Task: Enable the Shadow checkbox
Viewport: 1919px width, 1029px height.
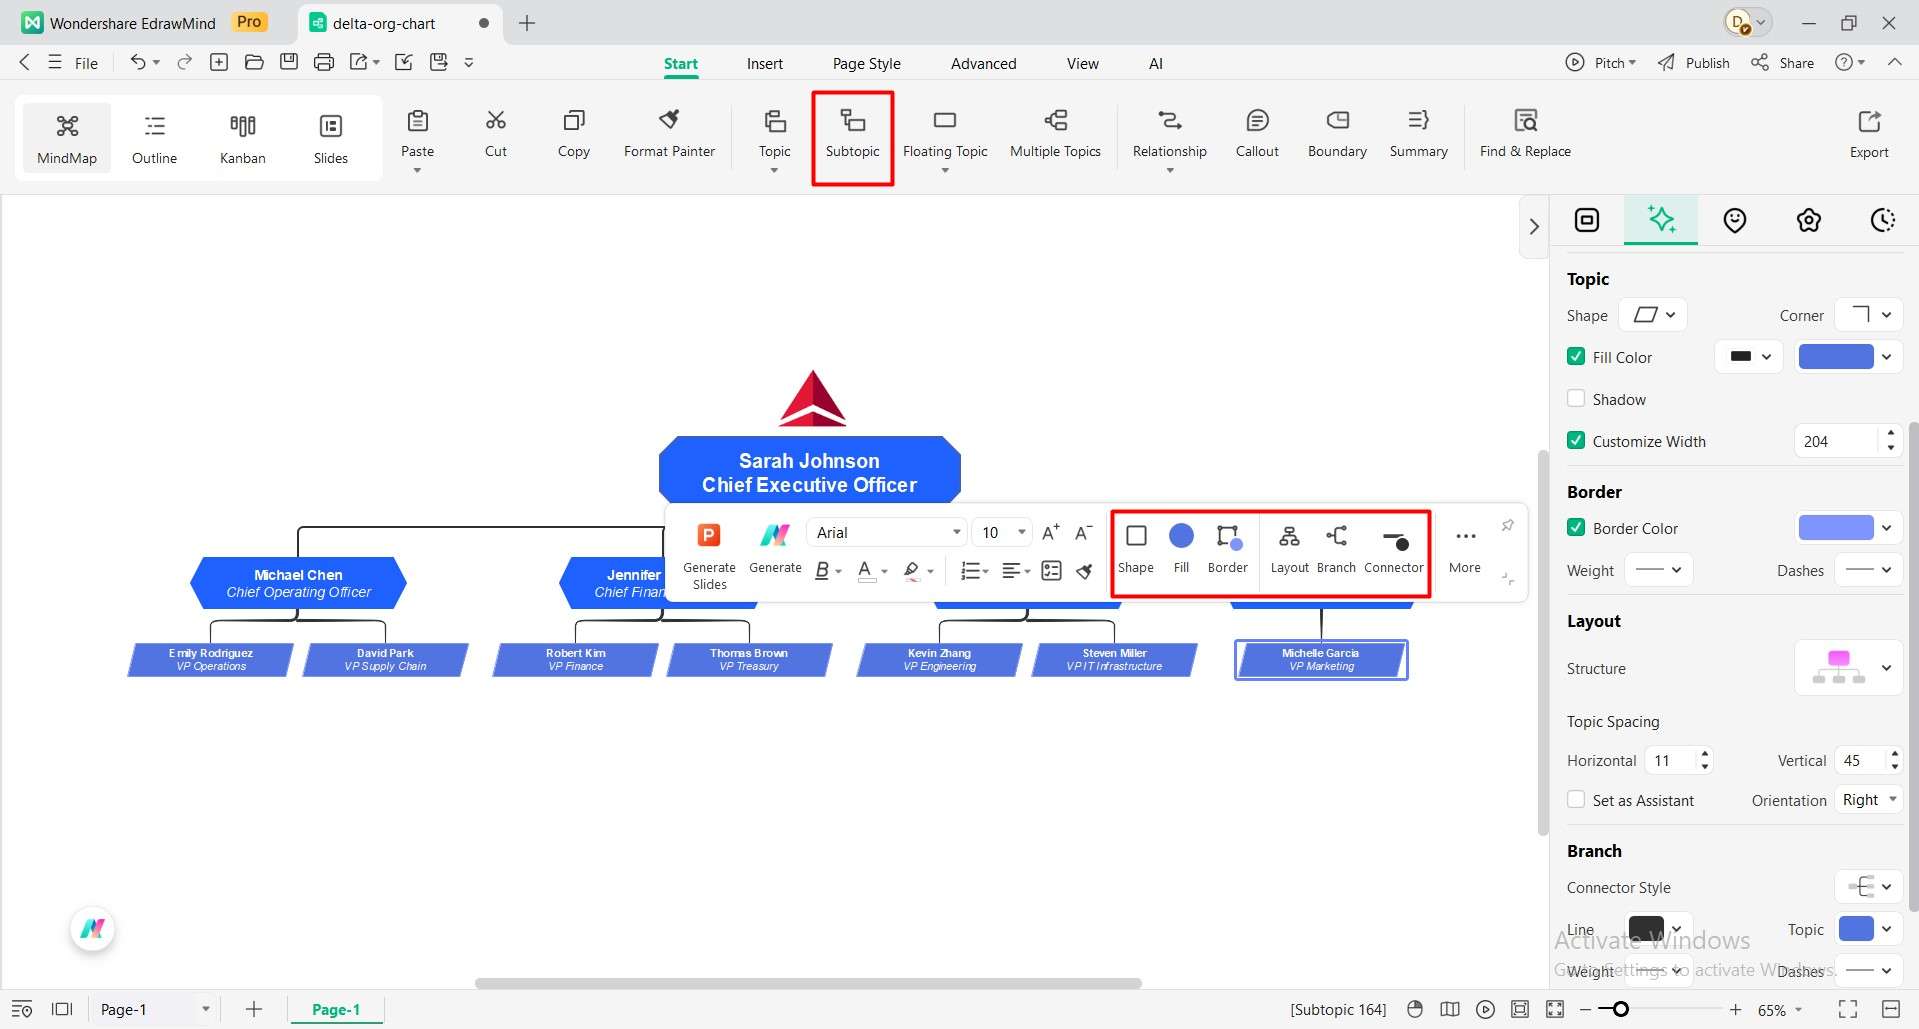Action: pyautogui.click(x=1576, y=399)
